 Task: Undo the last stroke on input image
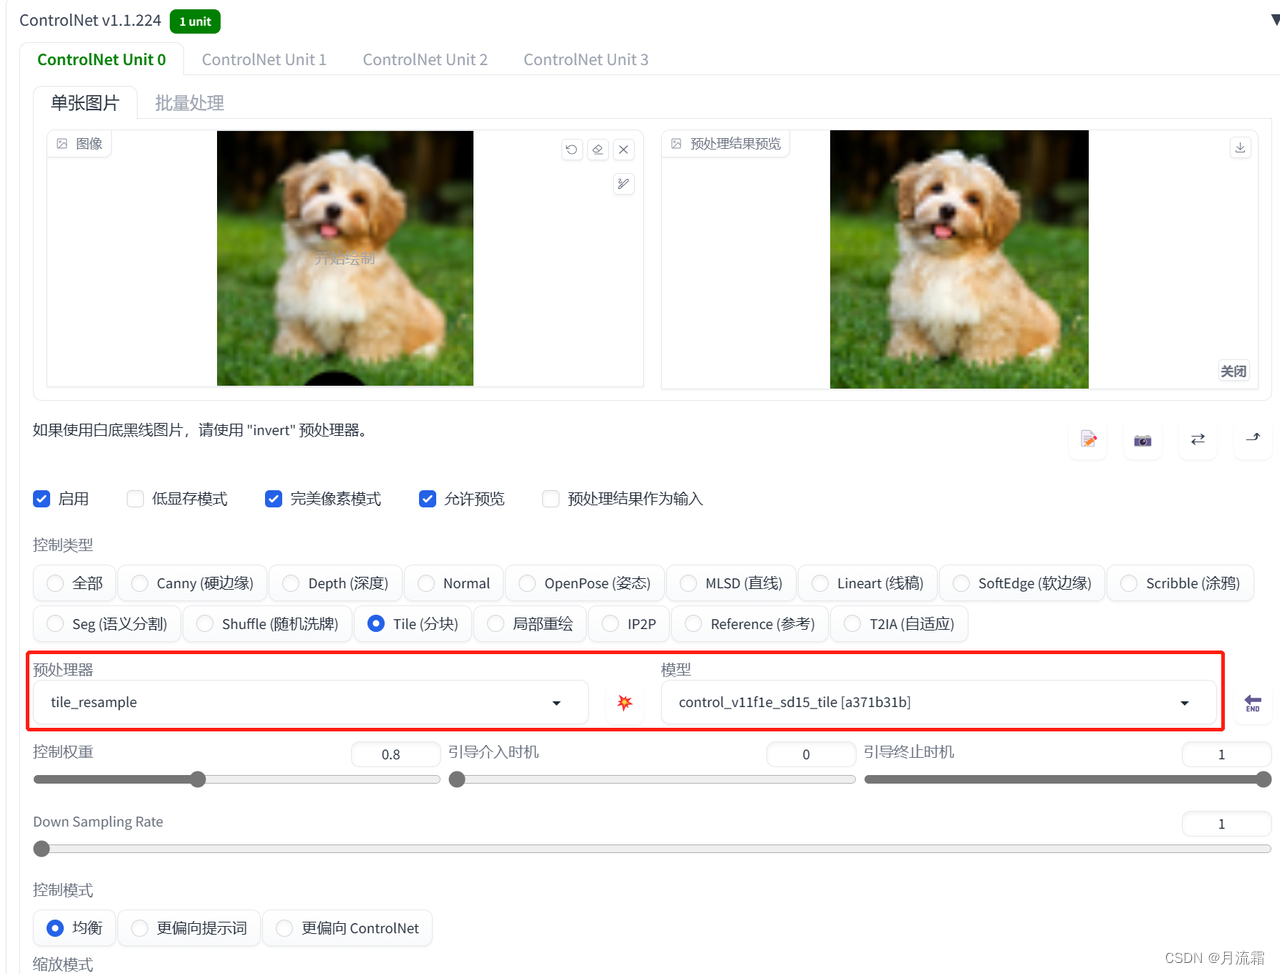tap(571, 150)
